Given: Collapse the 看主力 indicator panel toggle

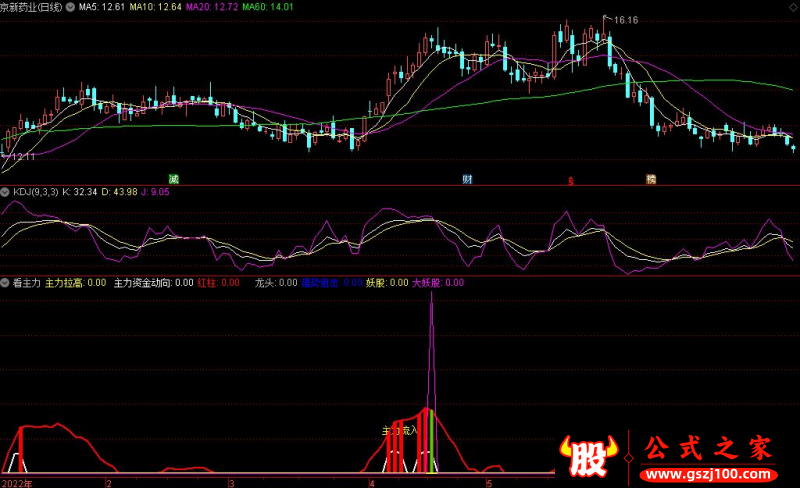Looking at the screenshot, I should pyautogui.click(x=5, y=283).
